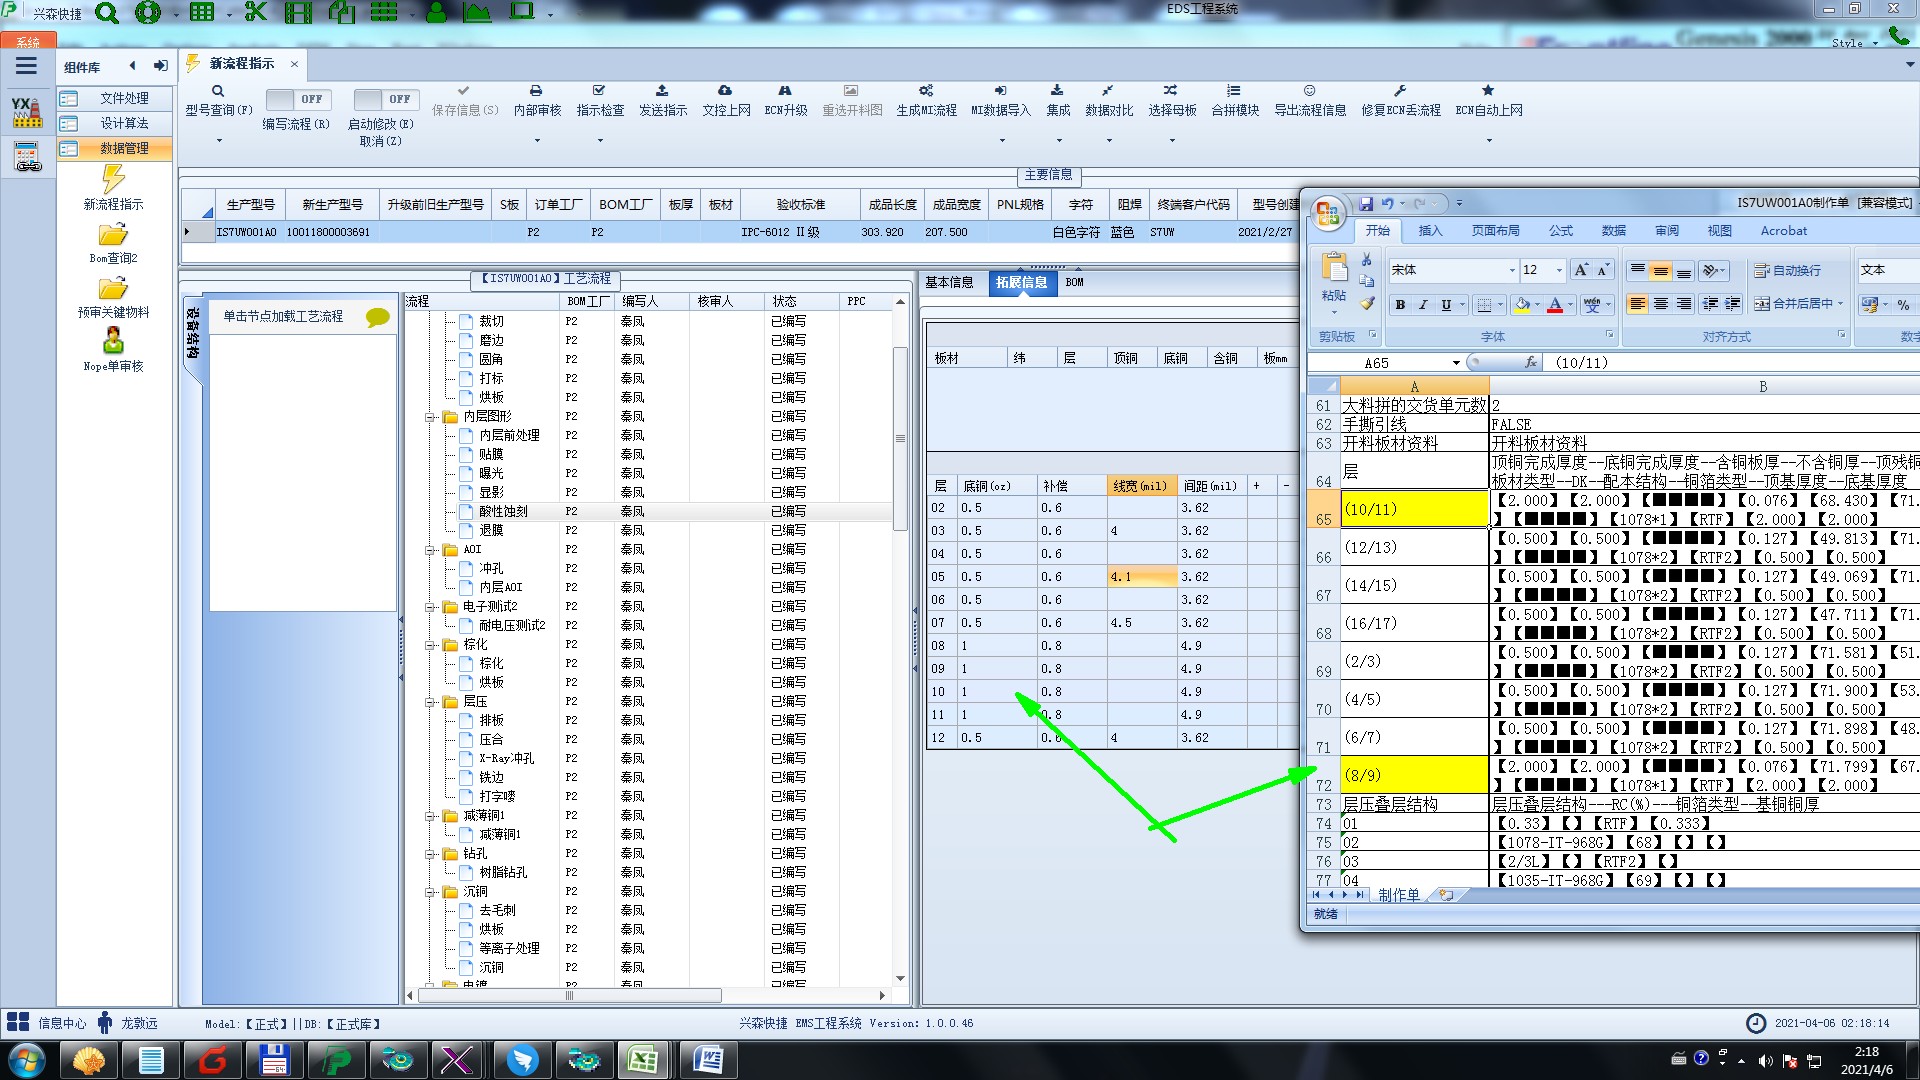Open the Excel 页面布局 ribbon tab
Screen dimensions: 1920x1080
tap(1495, 231)
